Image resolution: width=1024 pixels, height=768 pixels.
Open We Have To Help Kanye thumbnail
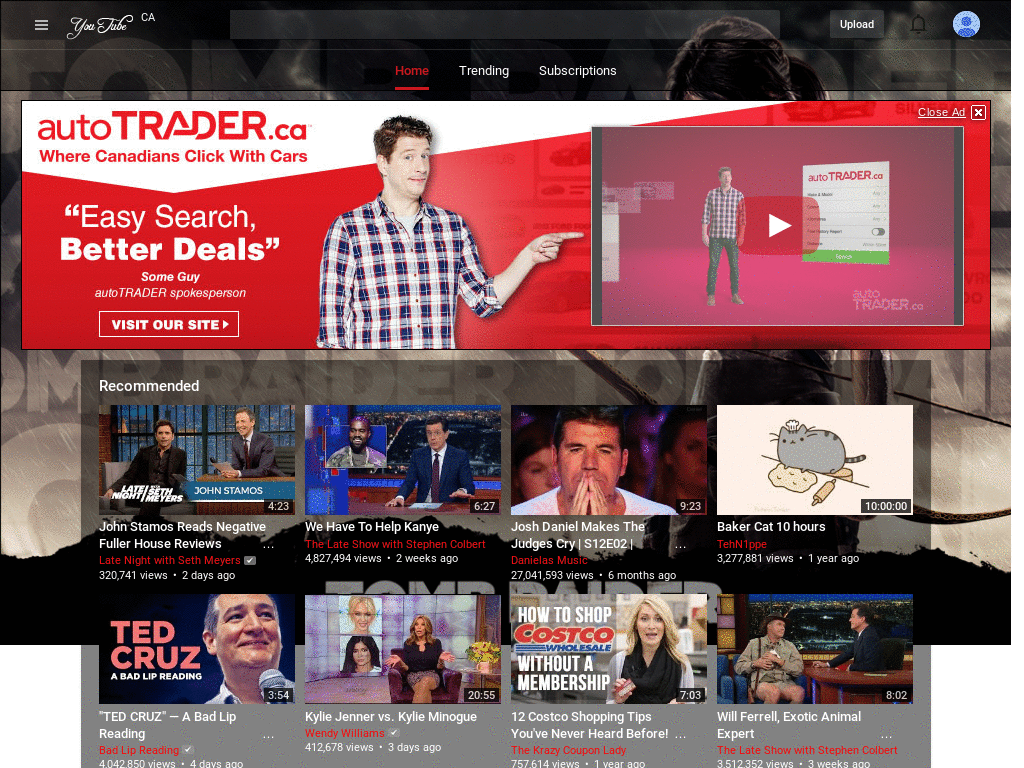pos(403,460)
